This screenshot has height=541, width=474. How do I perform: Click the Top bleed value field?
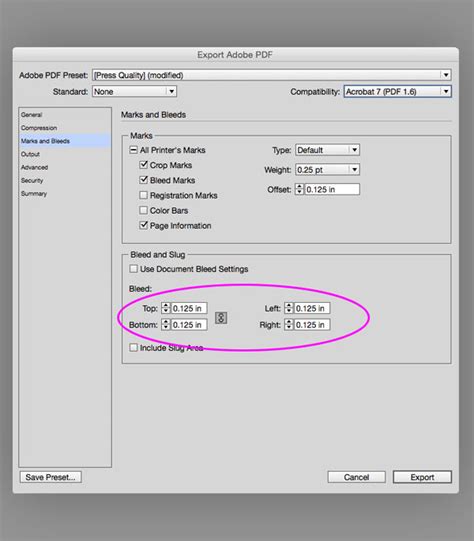tap(189, 308)
